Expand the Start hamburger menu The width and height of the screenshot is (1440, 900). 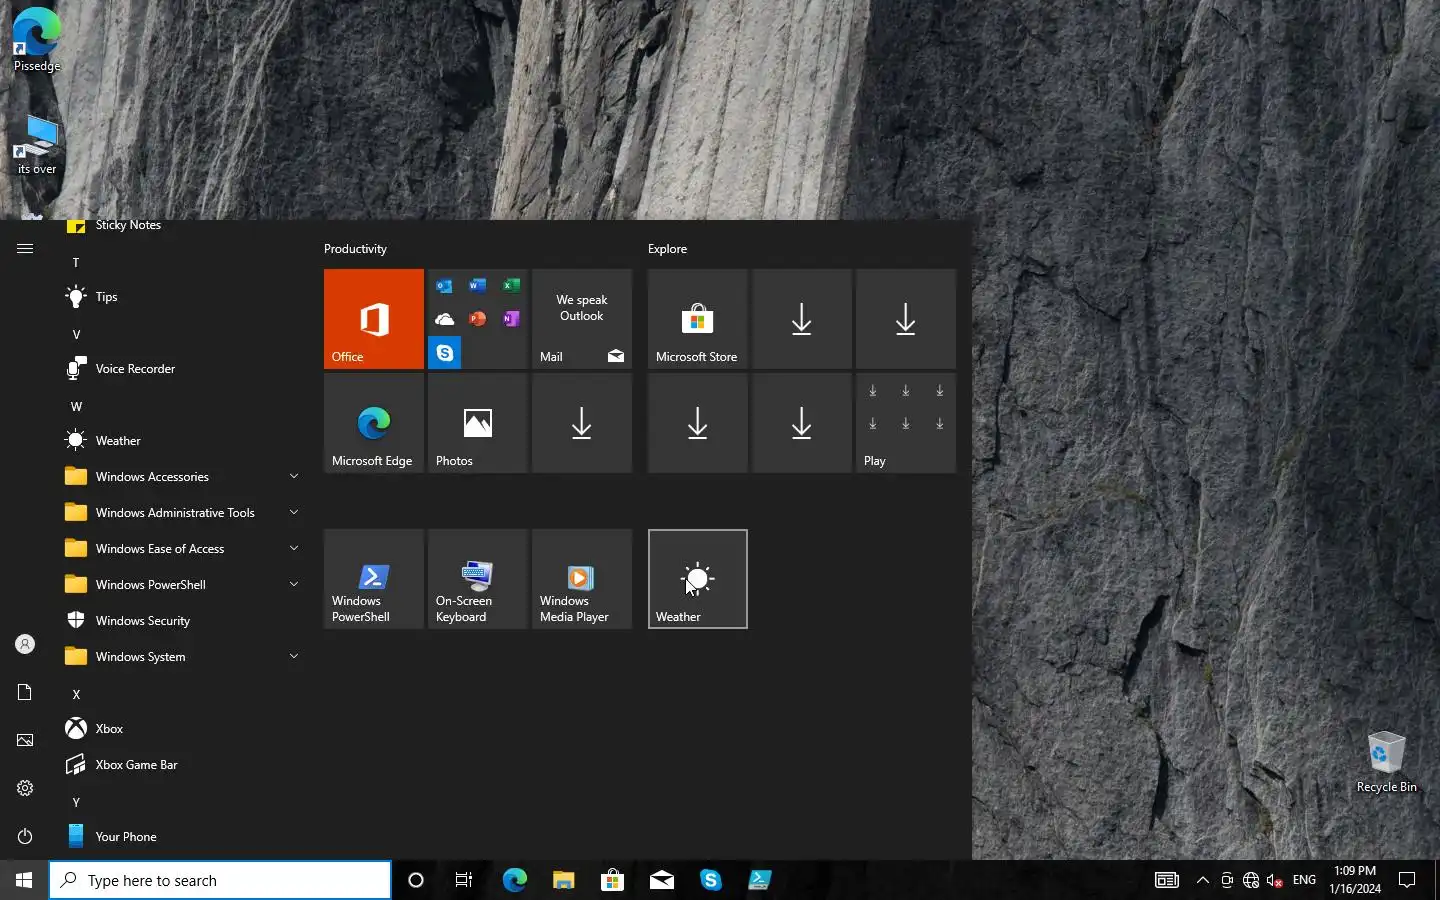[25, 248]
